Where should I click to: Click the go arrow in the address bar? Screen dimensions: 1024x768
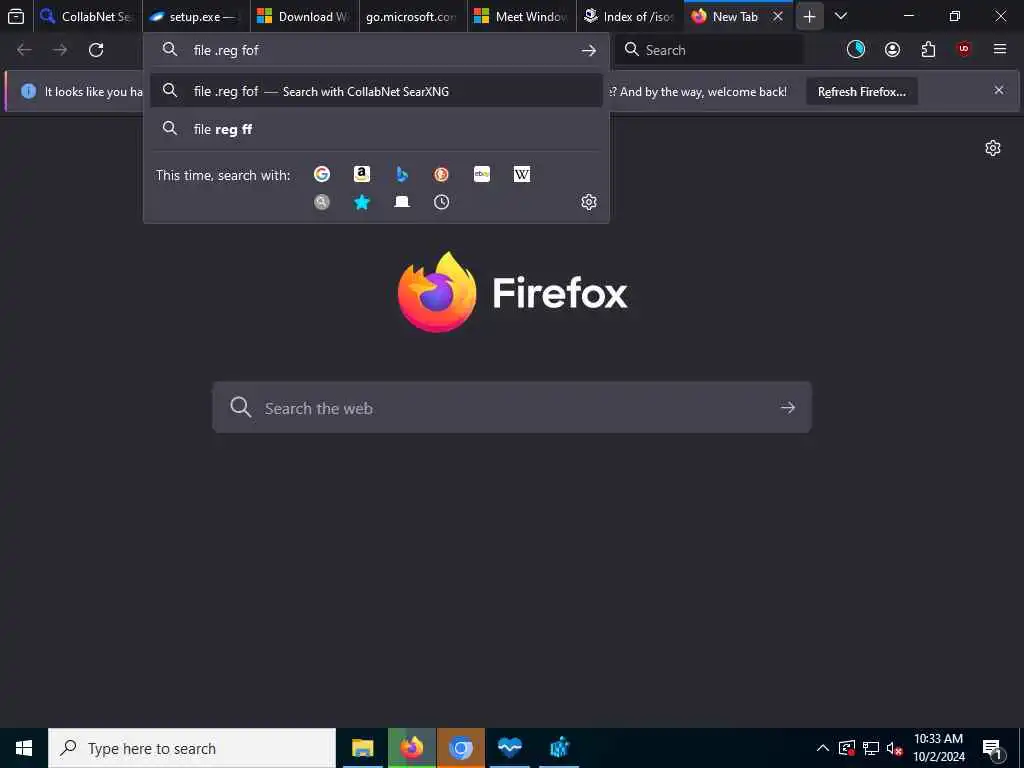[588, 50]
